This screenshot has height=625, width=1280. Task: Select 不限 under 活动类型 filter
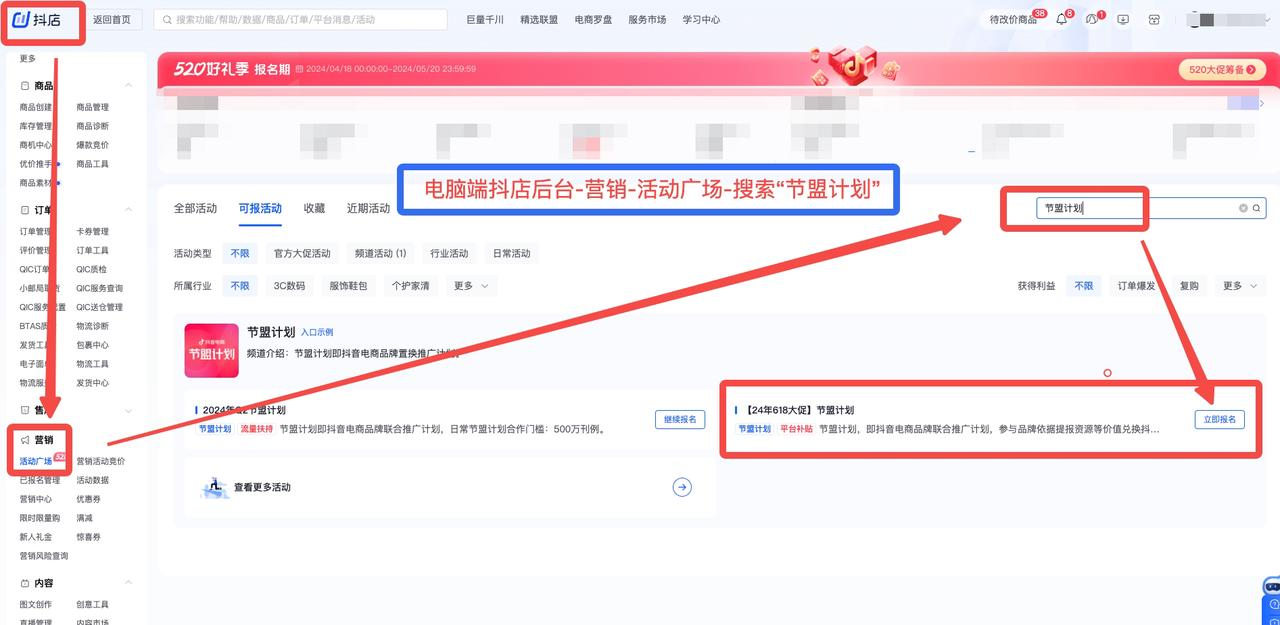[x=240, y=254]
